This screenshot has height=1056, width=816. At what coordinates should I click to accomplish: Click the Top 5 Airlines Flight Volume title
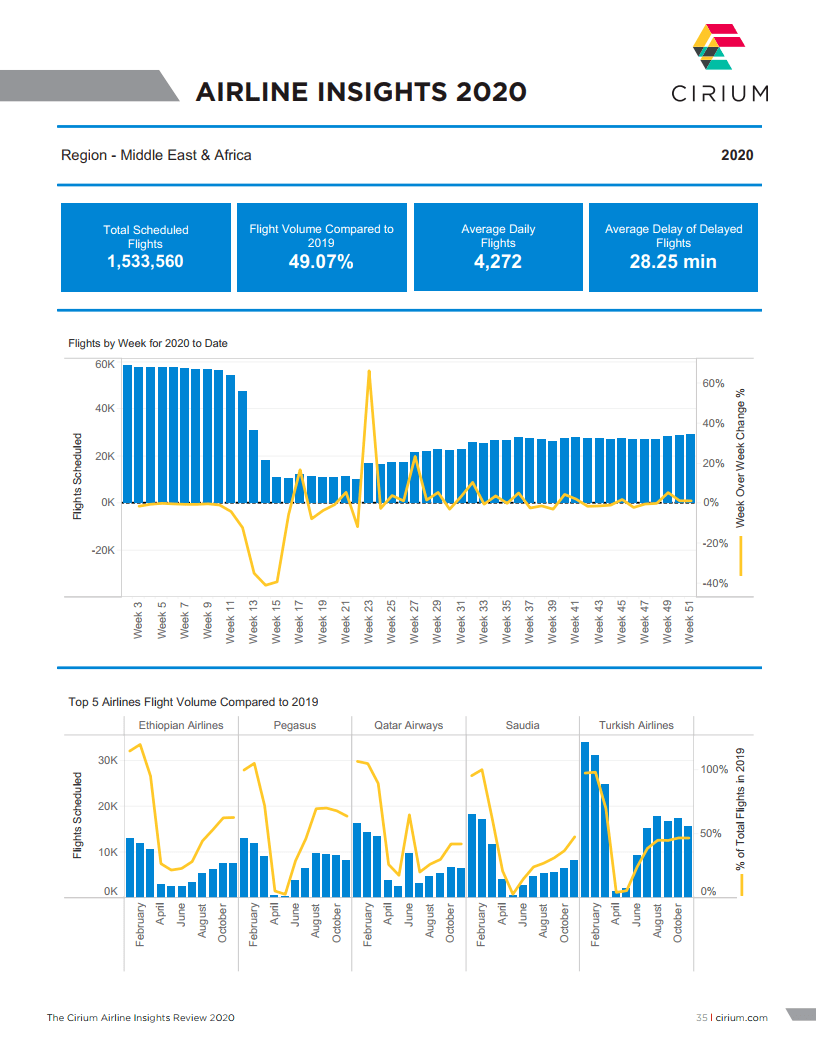[x=193, y=702]
